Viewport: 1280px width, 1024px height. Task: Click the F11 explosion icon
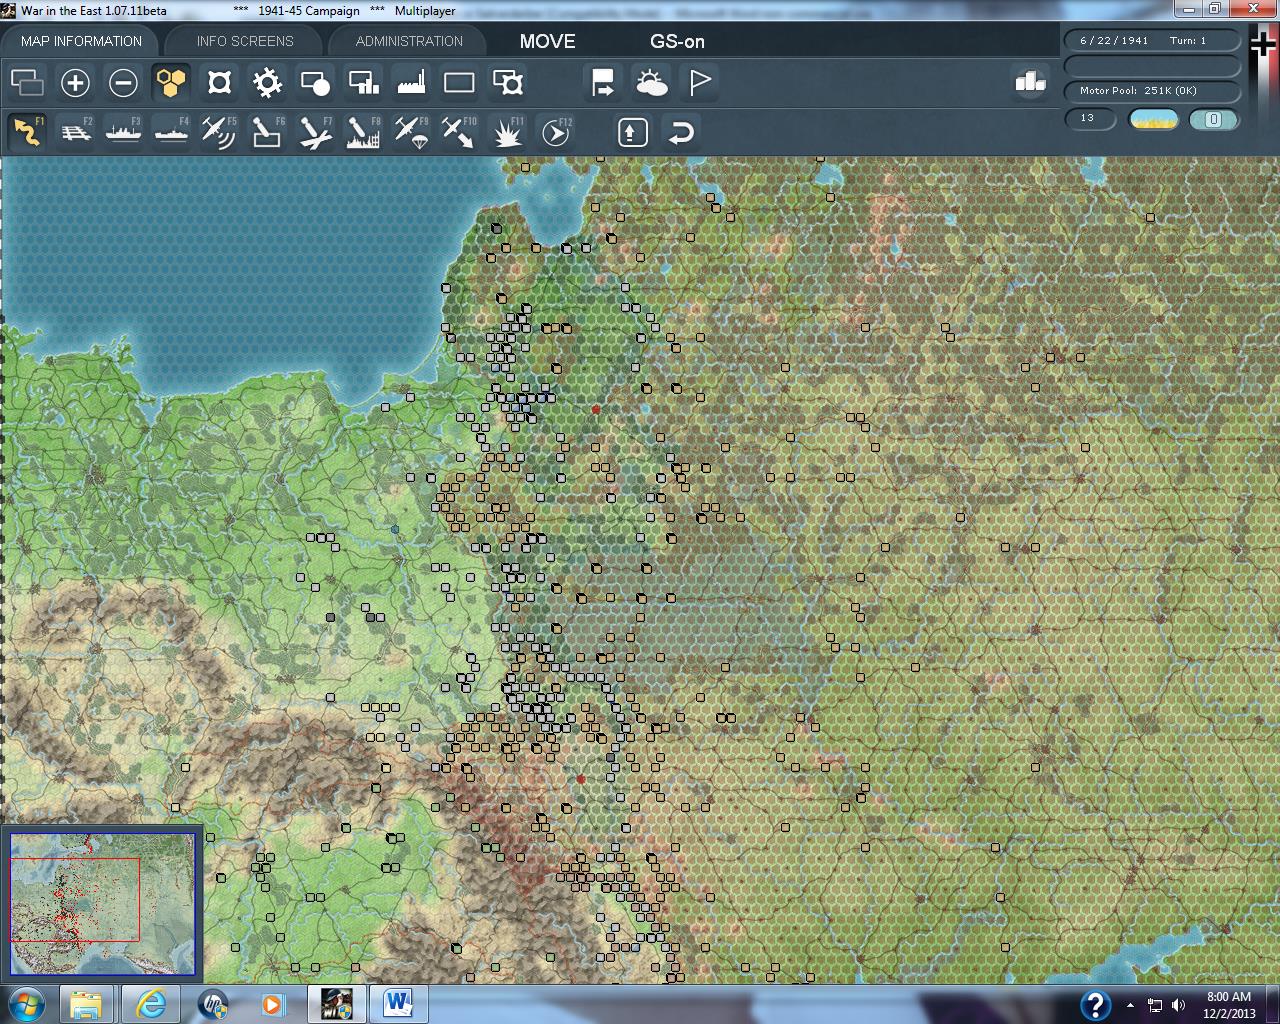pos(507,132)
